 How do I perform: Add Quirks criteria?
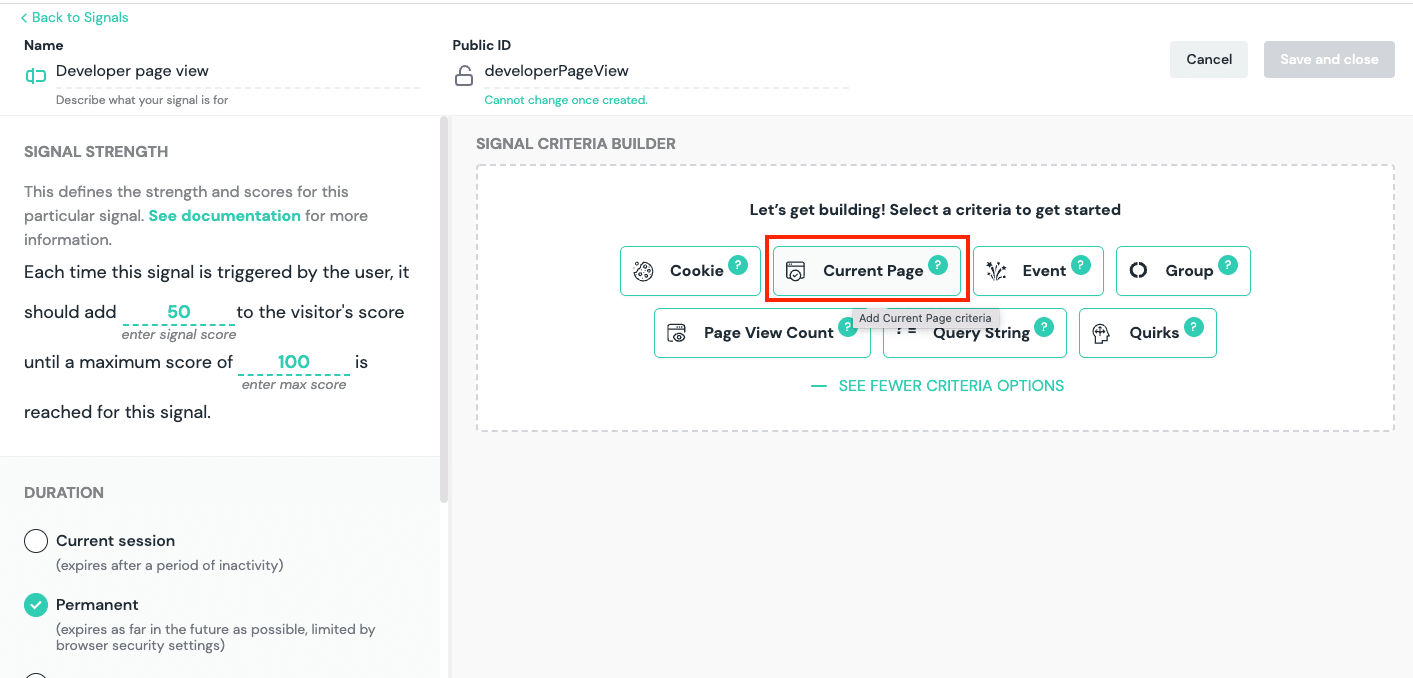coord(1148,333)
